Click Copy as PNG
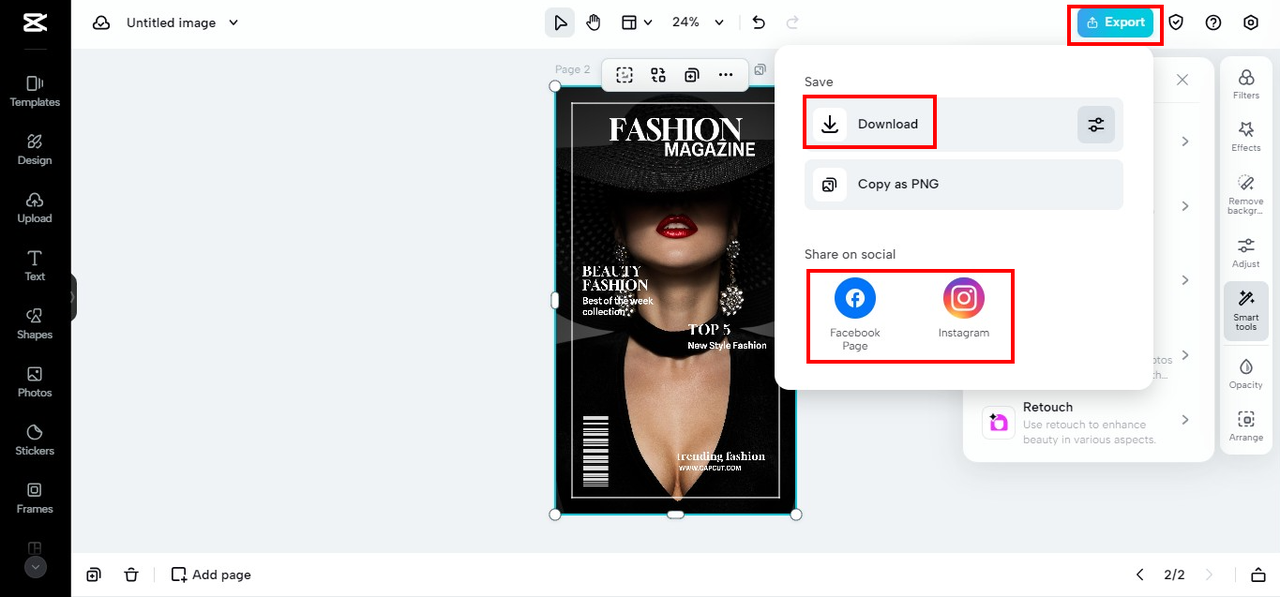This screenshot has height=597, width=1280. pos(964,184)
